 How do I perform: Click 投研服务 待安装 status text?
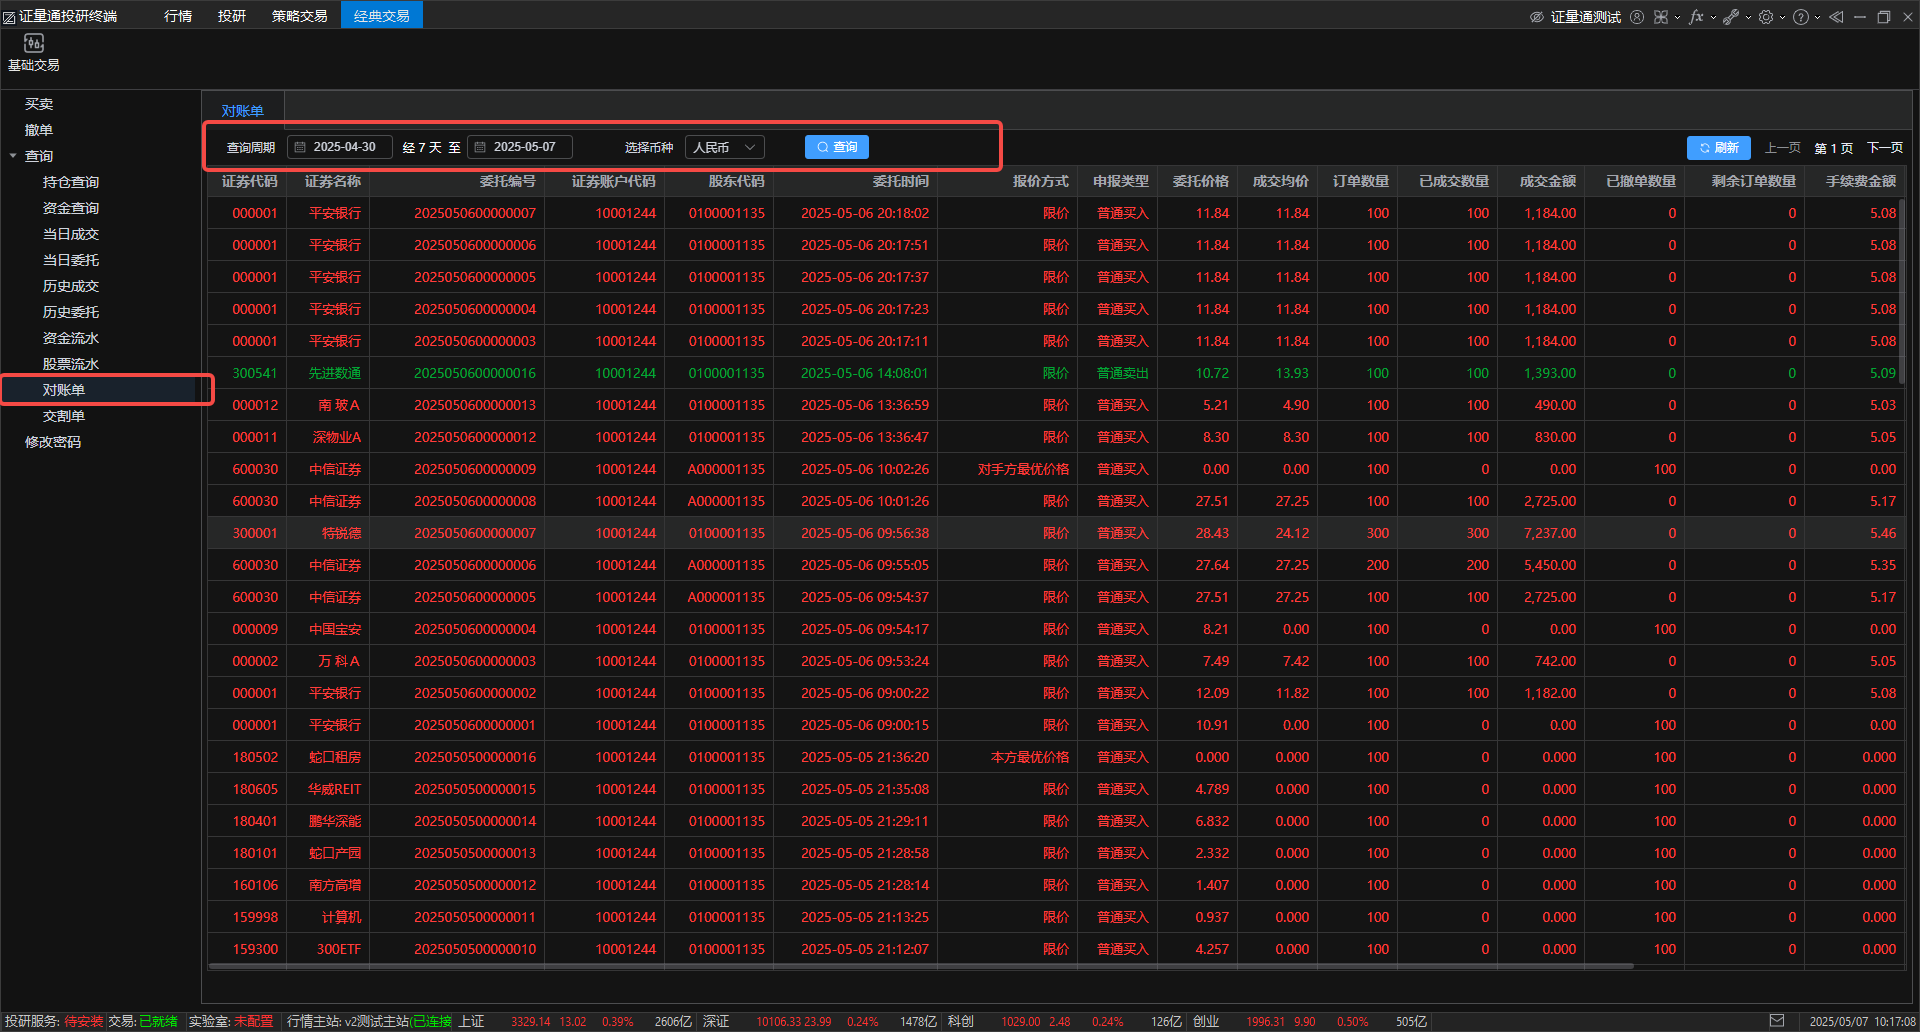[54, 1021]
